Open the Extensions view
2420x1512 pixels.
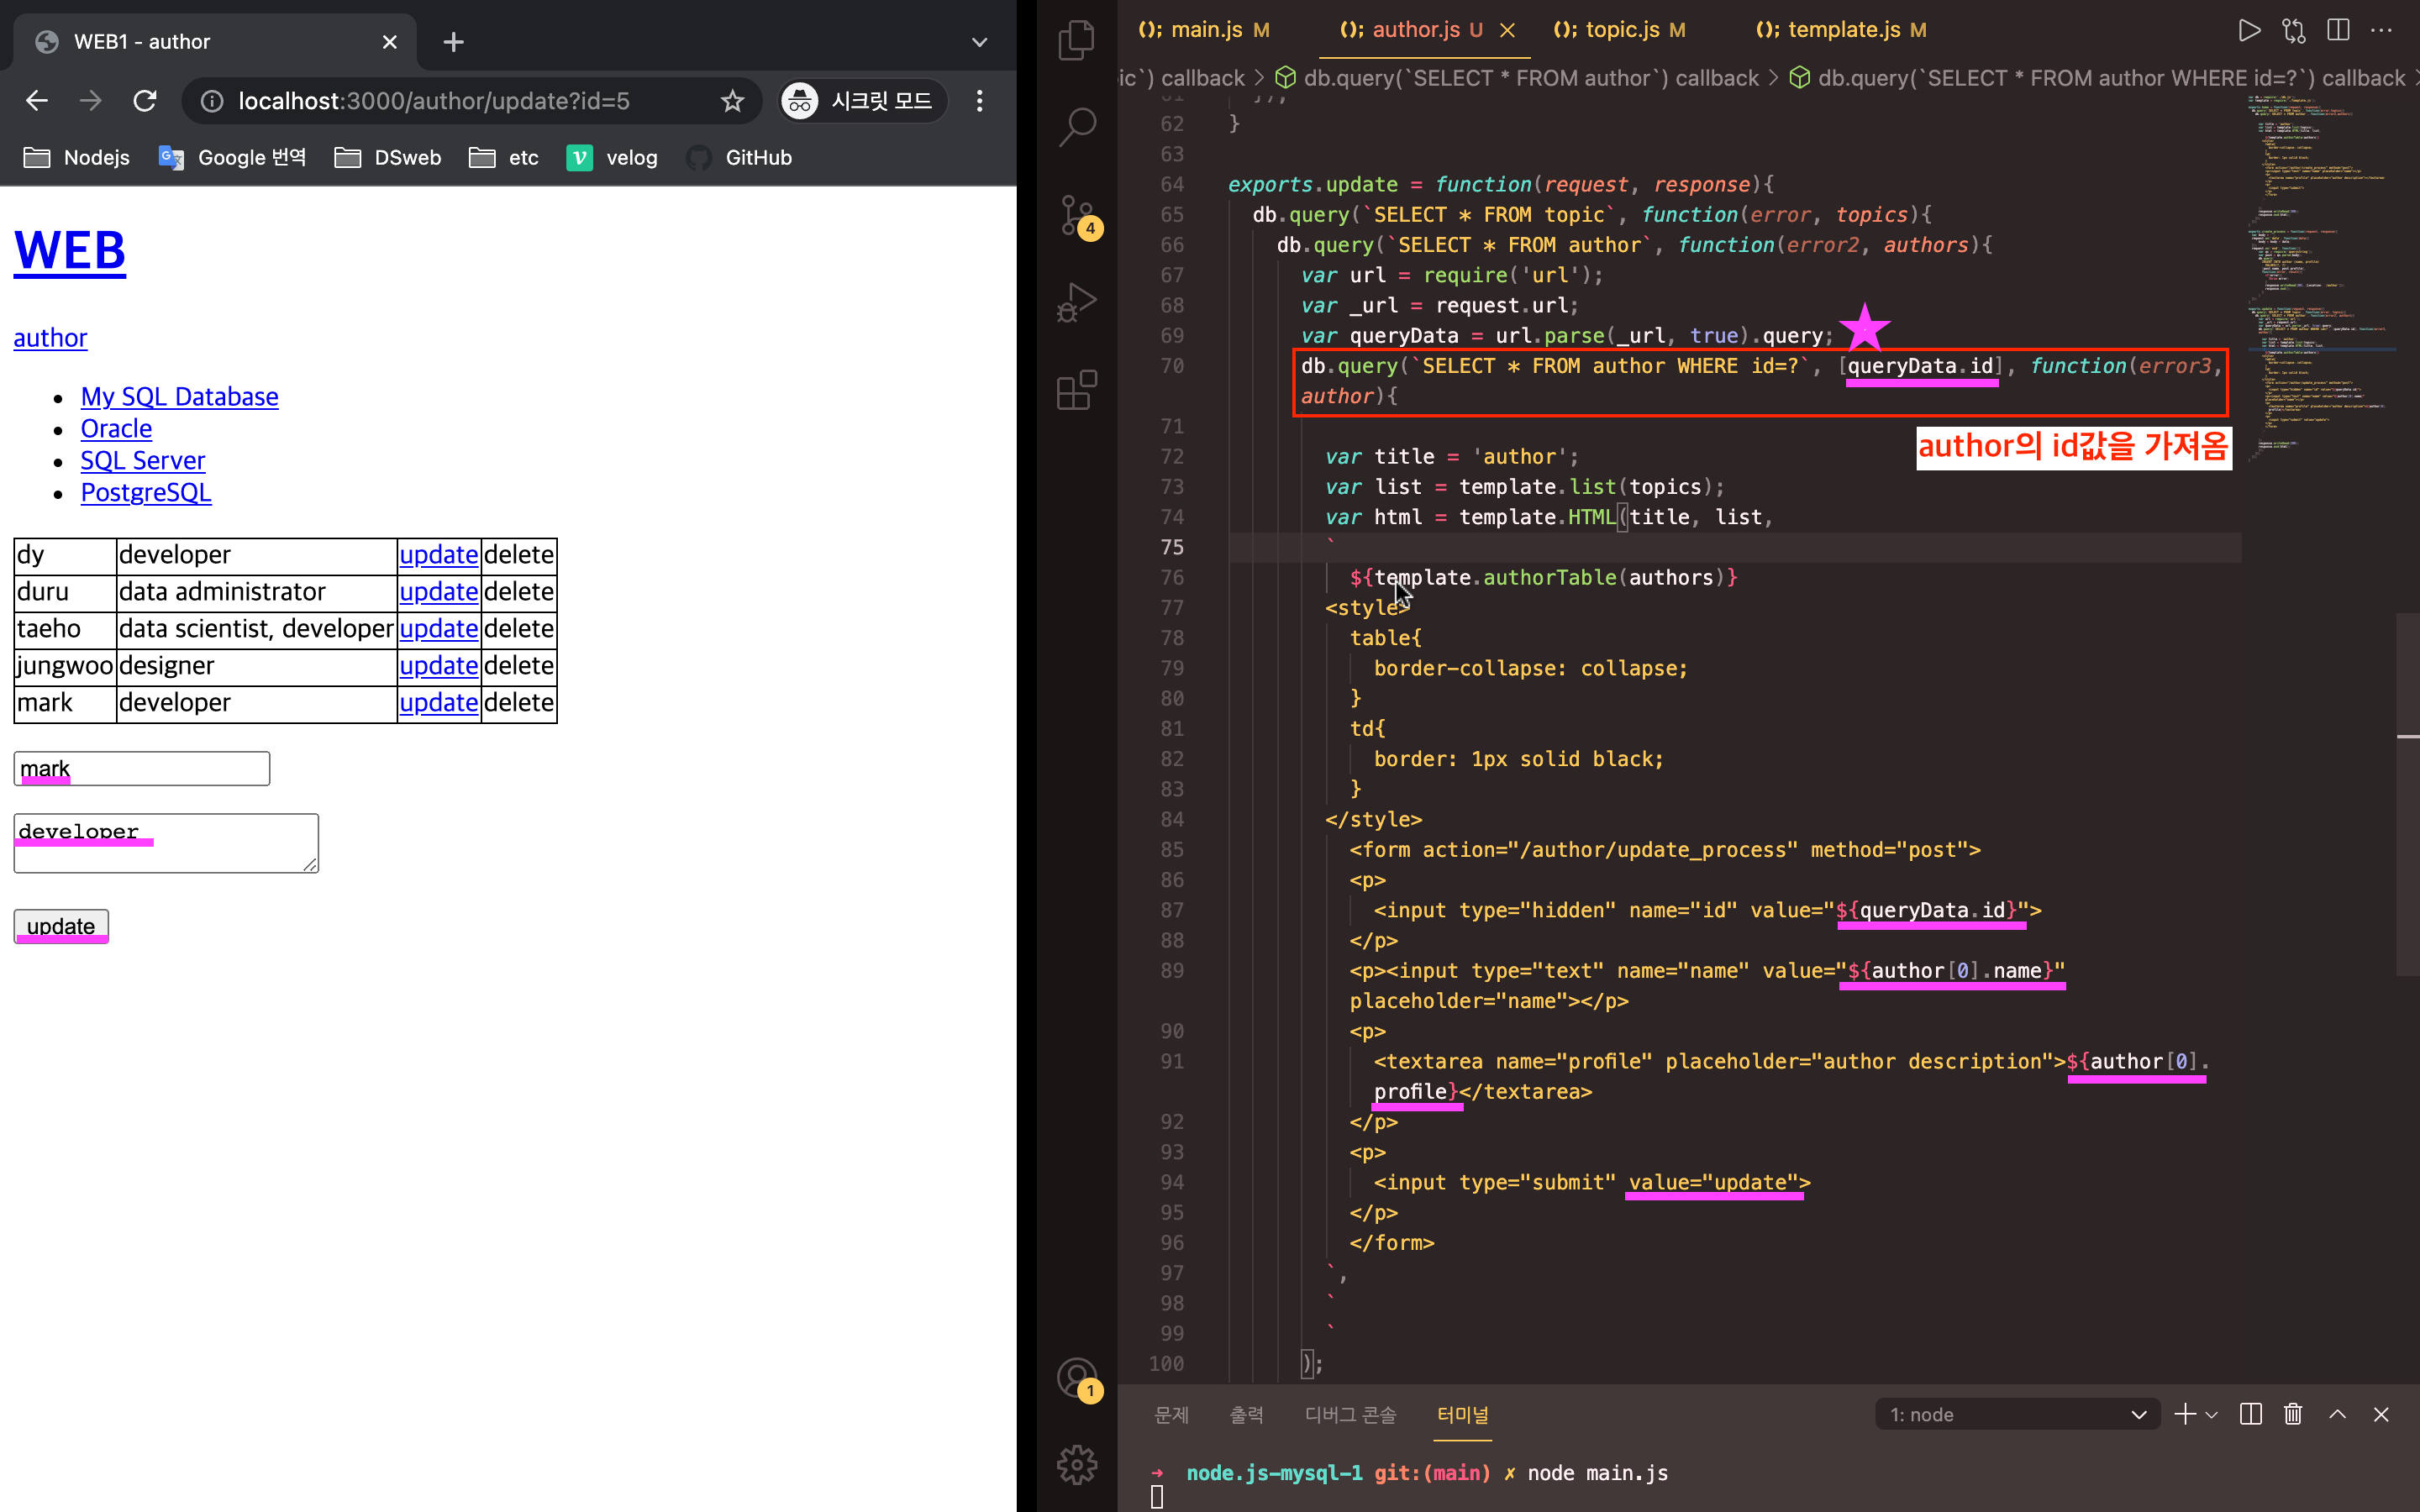click(x=1076, y=390)
